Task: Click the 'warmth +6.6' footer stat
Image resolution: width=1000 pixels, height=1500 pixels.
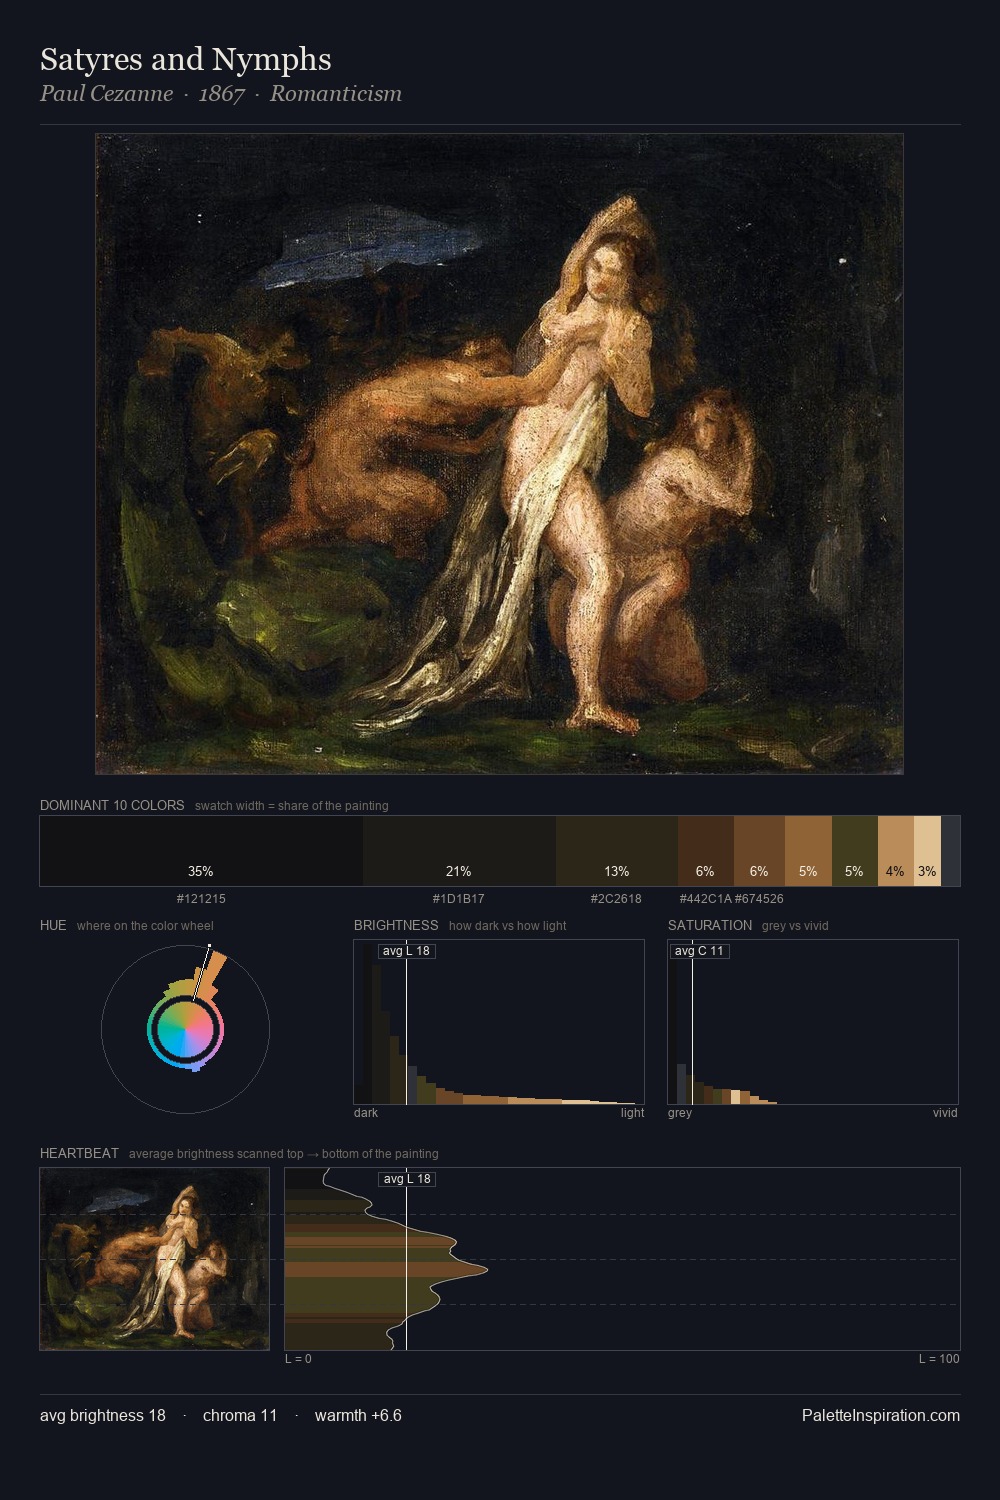Action: click(x=358, y=1415)
